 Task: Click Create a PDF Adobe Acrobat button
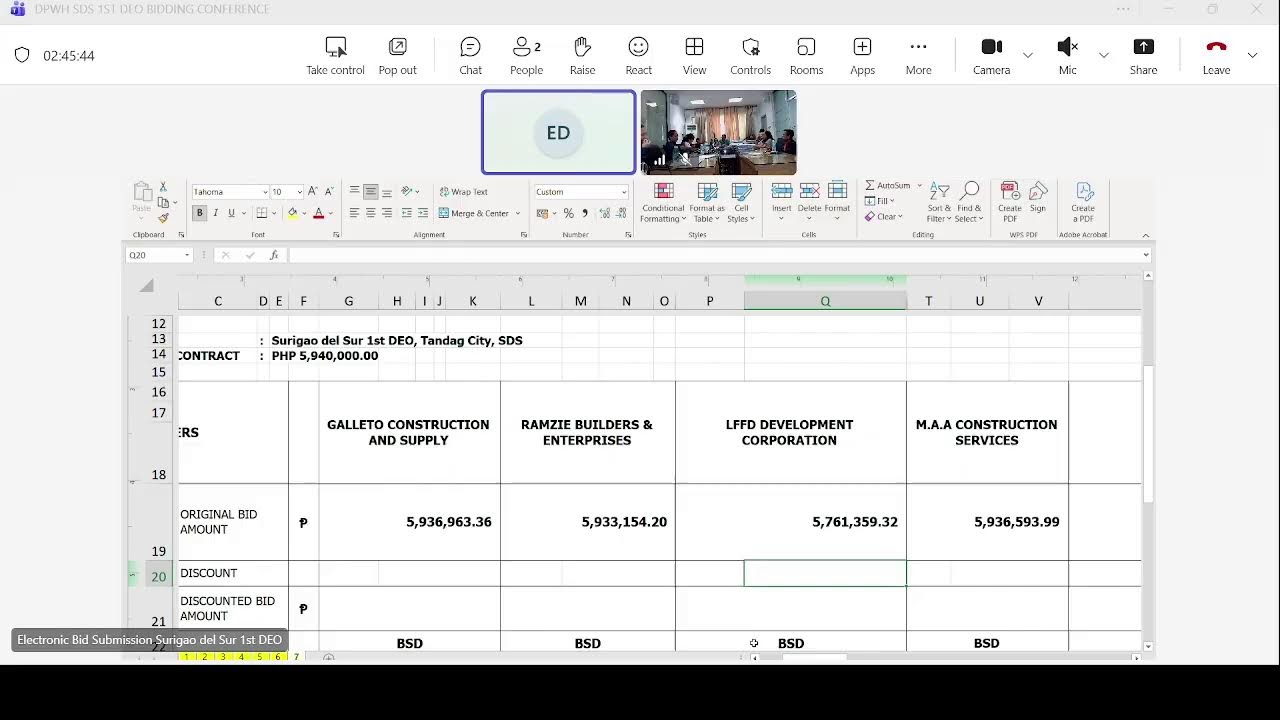[1083, 202]
